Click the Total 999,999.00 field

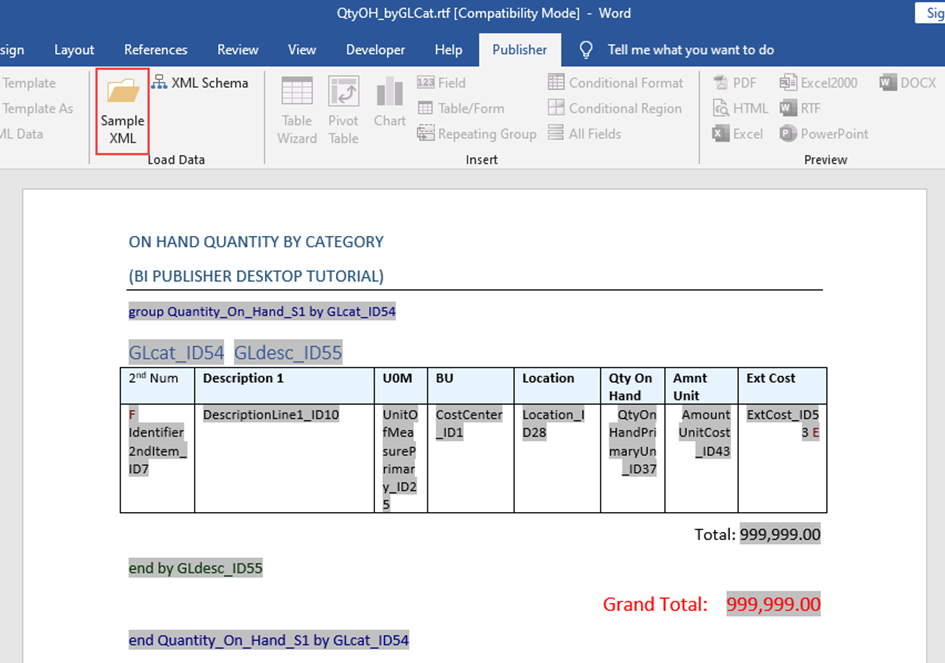coord(780,534)
